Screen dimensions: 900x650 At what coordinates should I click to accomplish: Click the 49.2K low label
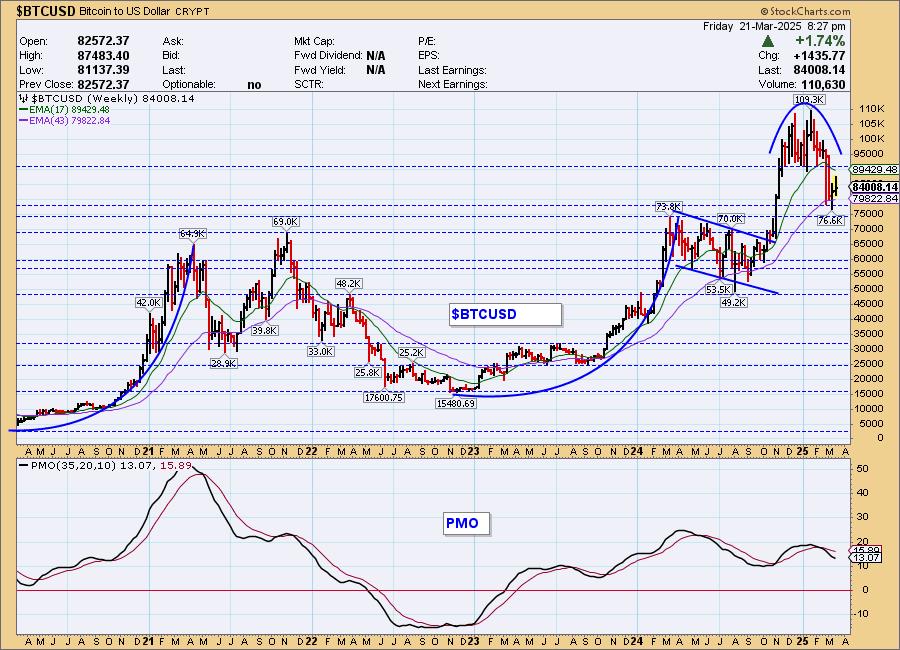point(734,303)
